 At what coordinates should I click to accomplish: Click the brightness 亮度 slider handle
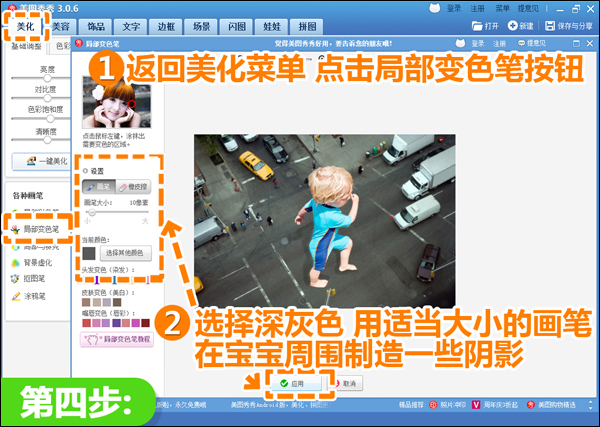(47, 78)
